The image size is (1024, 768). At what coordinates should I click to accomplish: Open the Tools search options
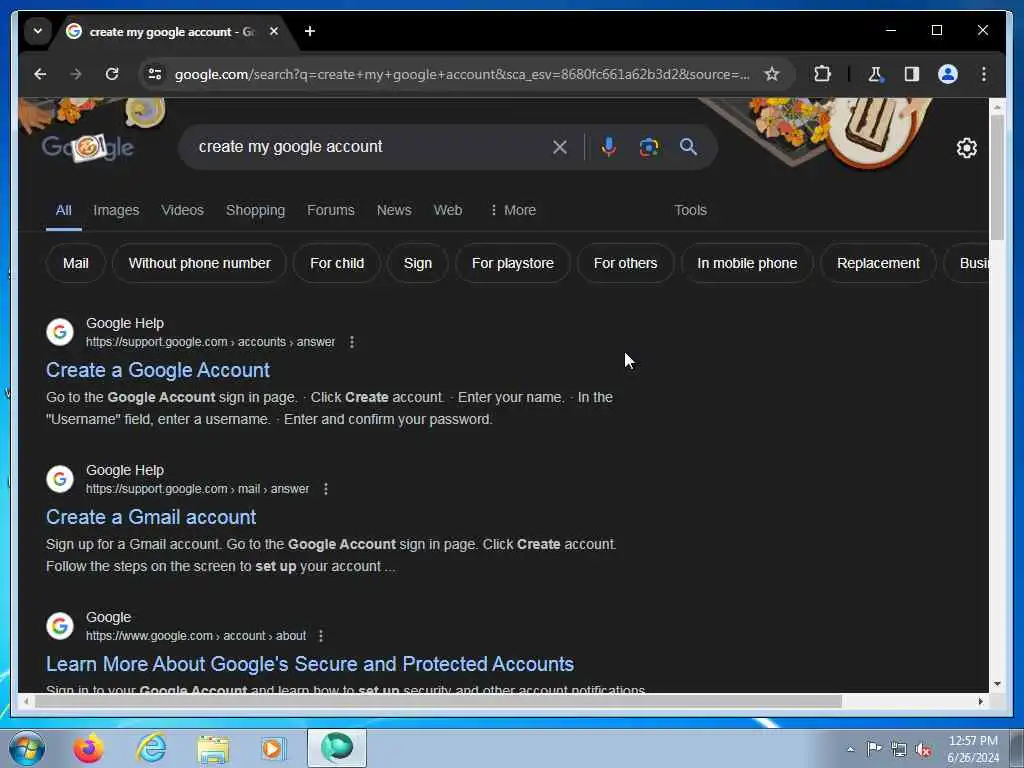click(690, 210)
